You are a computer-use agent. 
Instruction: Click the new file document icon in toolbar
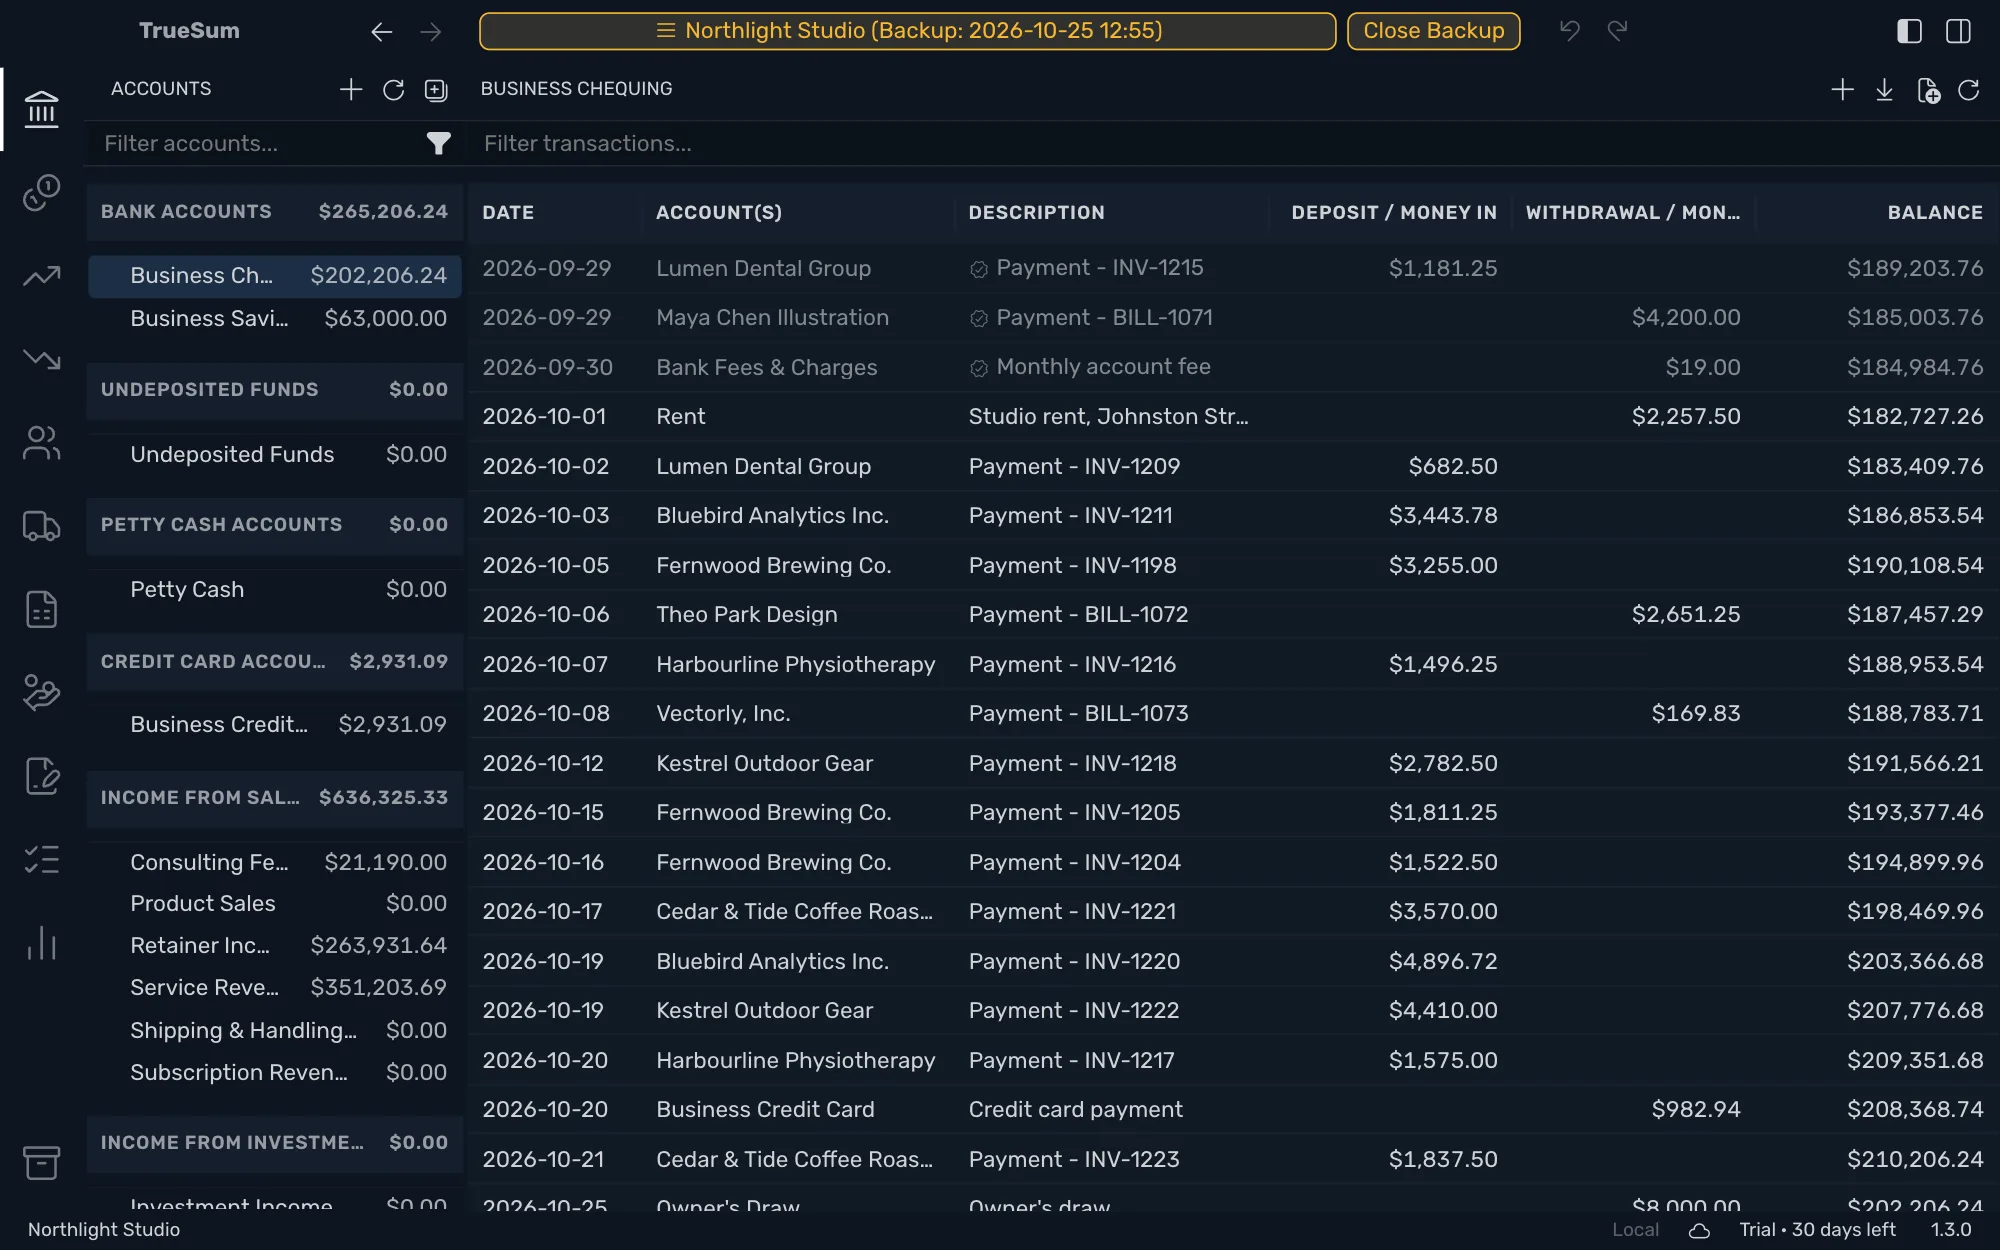pyautogui.click(x=1928, y=90)
